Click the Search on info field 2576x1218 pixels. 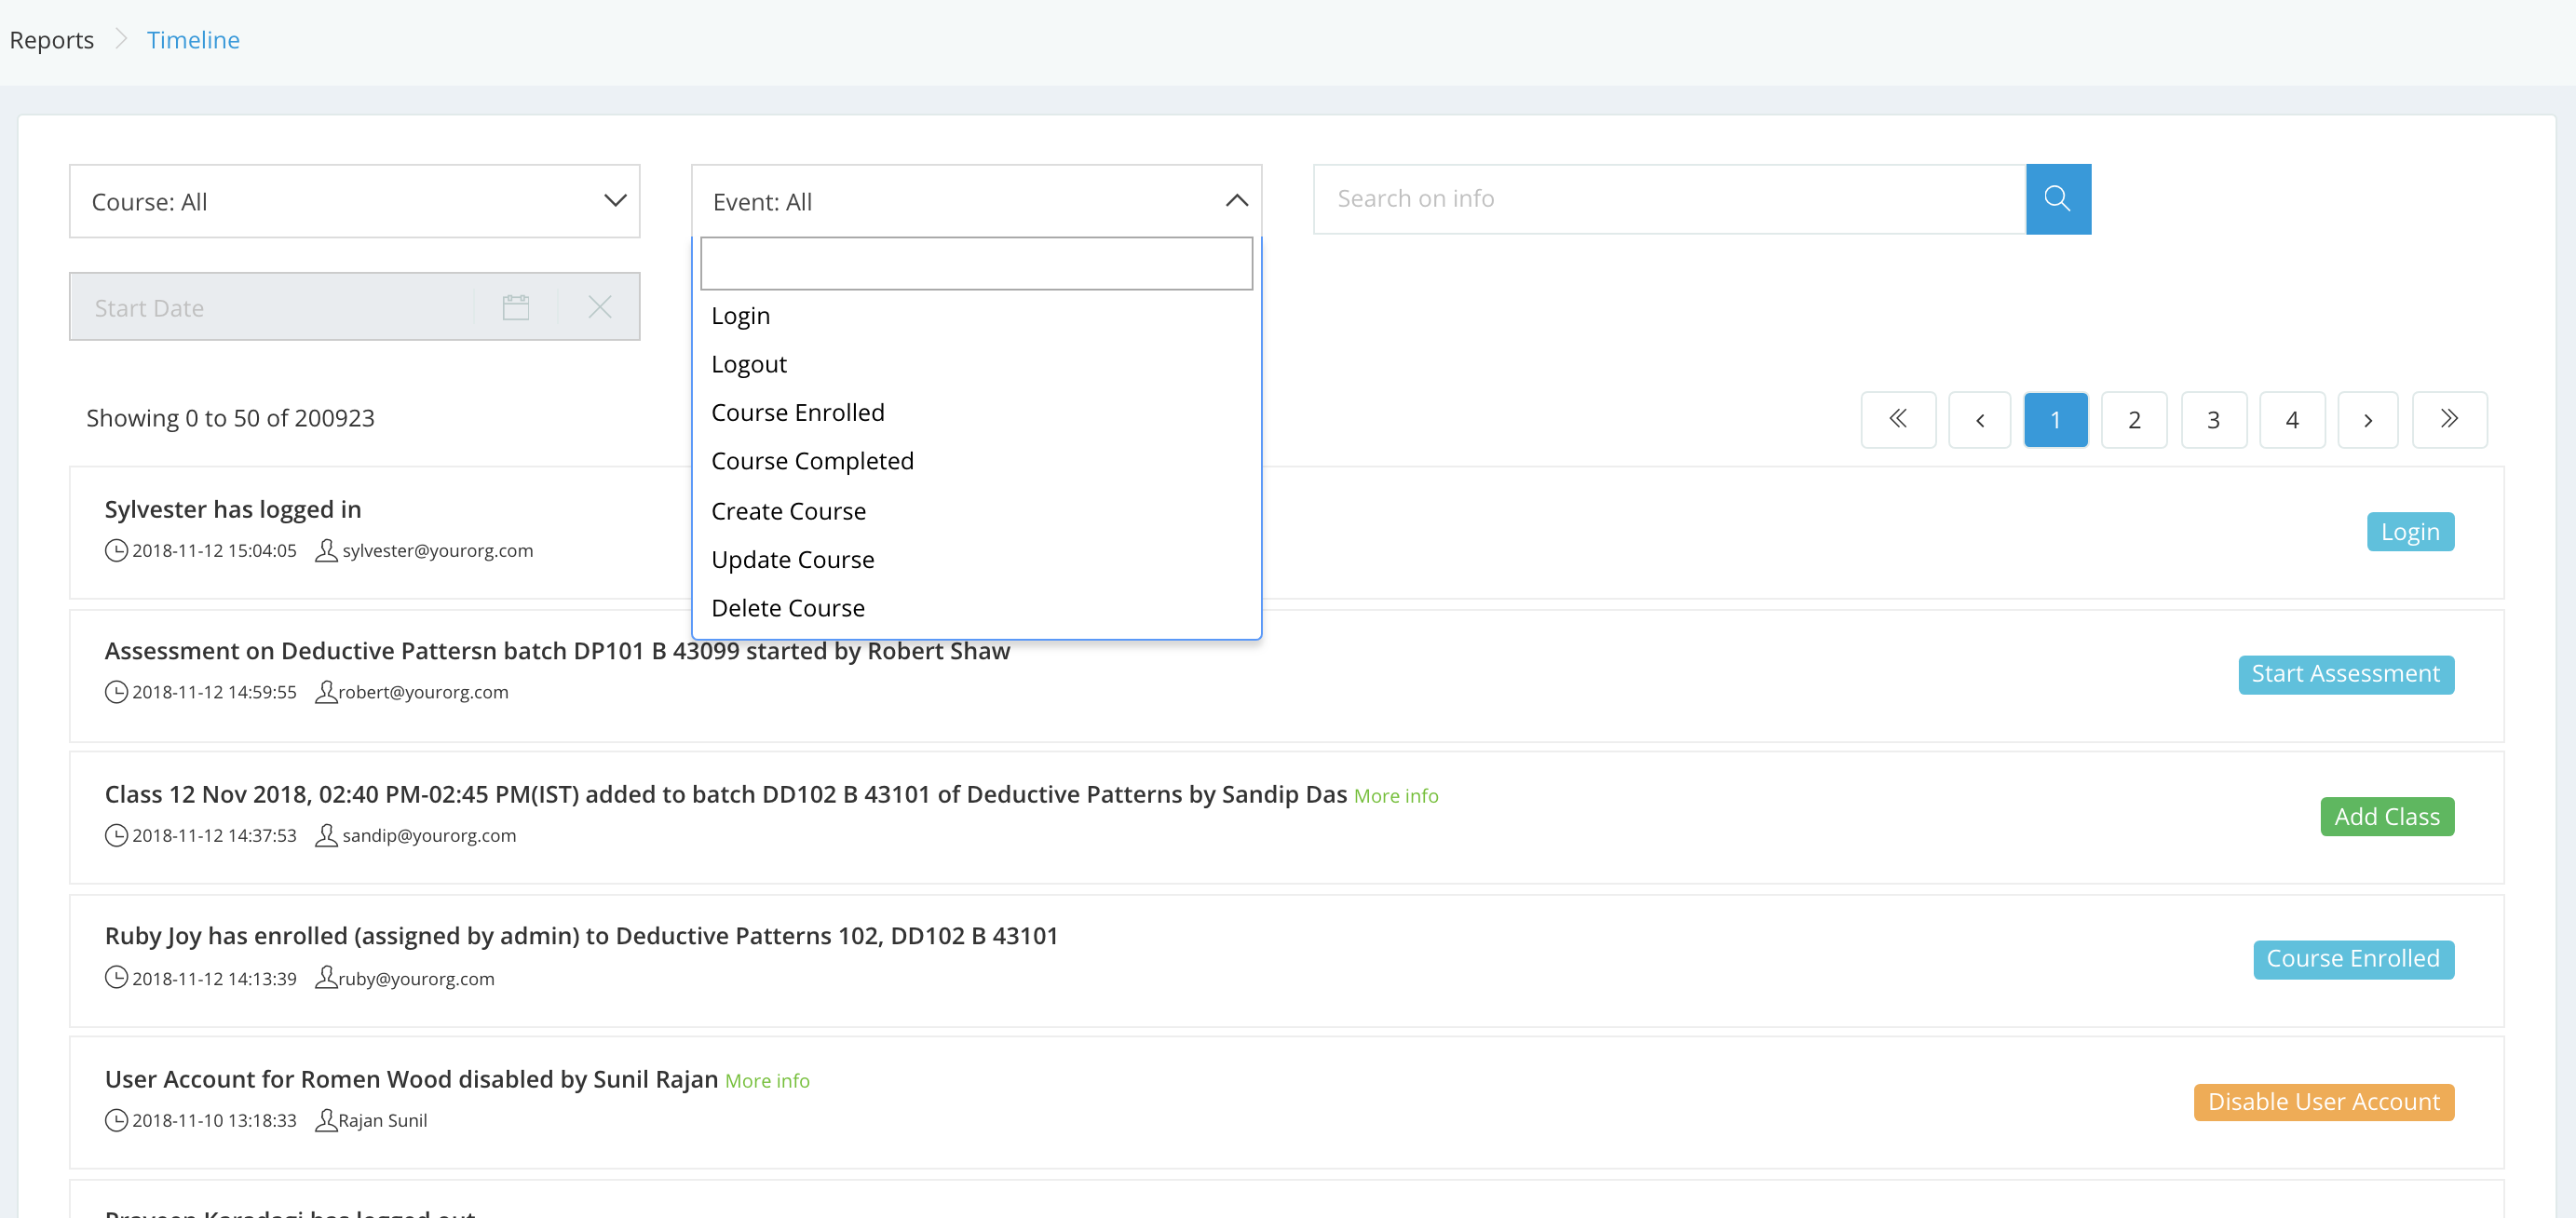pos(1669,199)
